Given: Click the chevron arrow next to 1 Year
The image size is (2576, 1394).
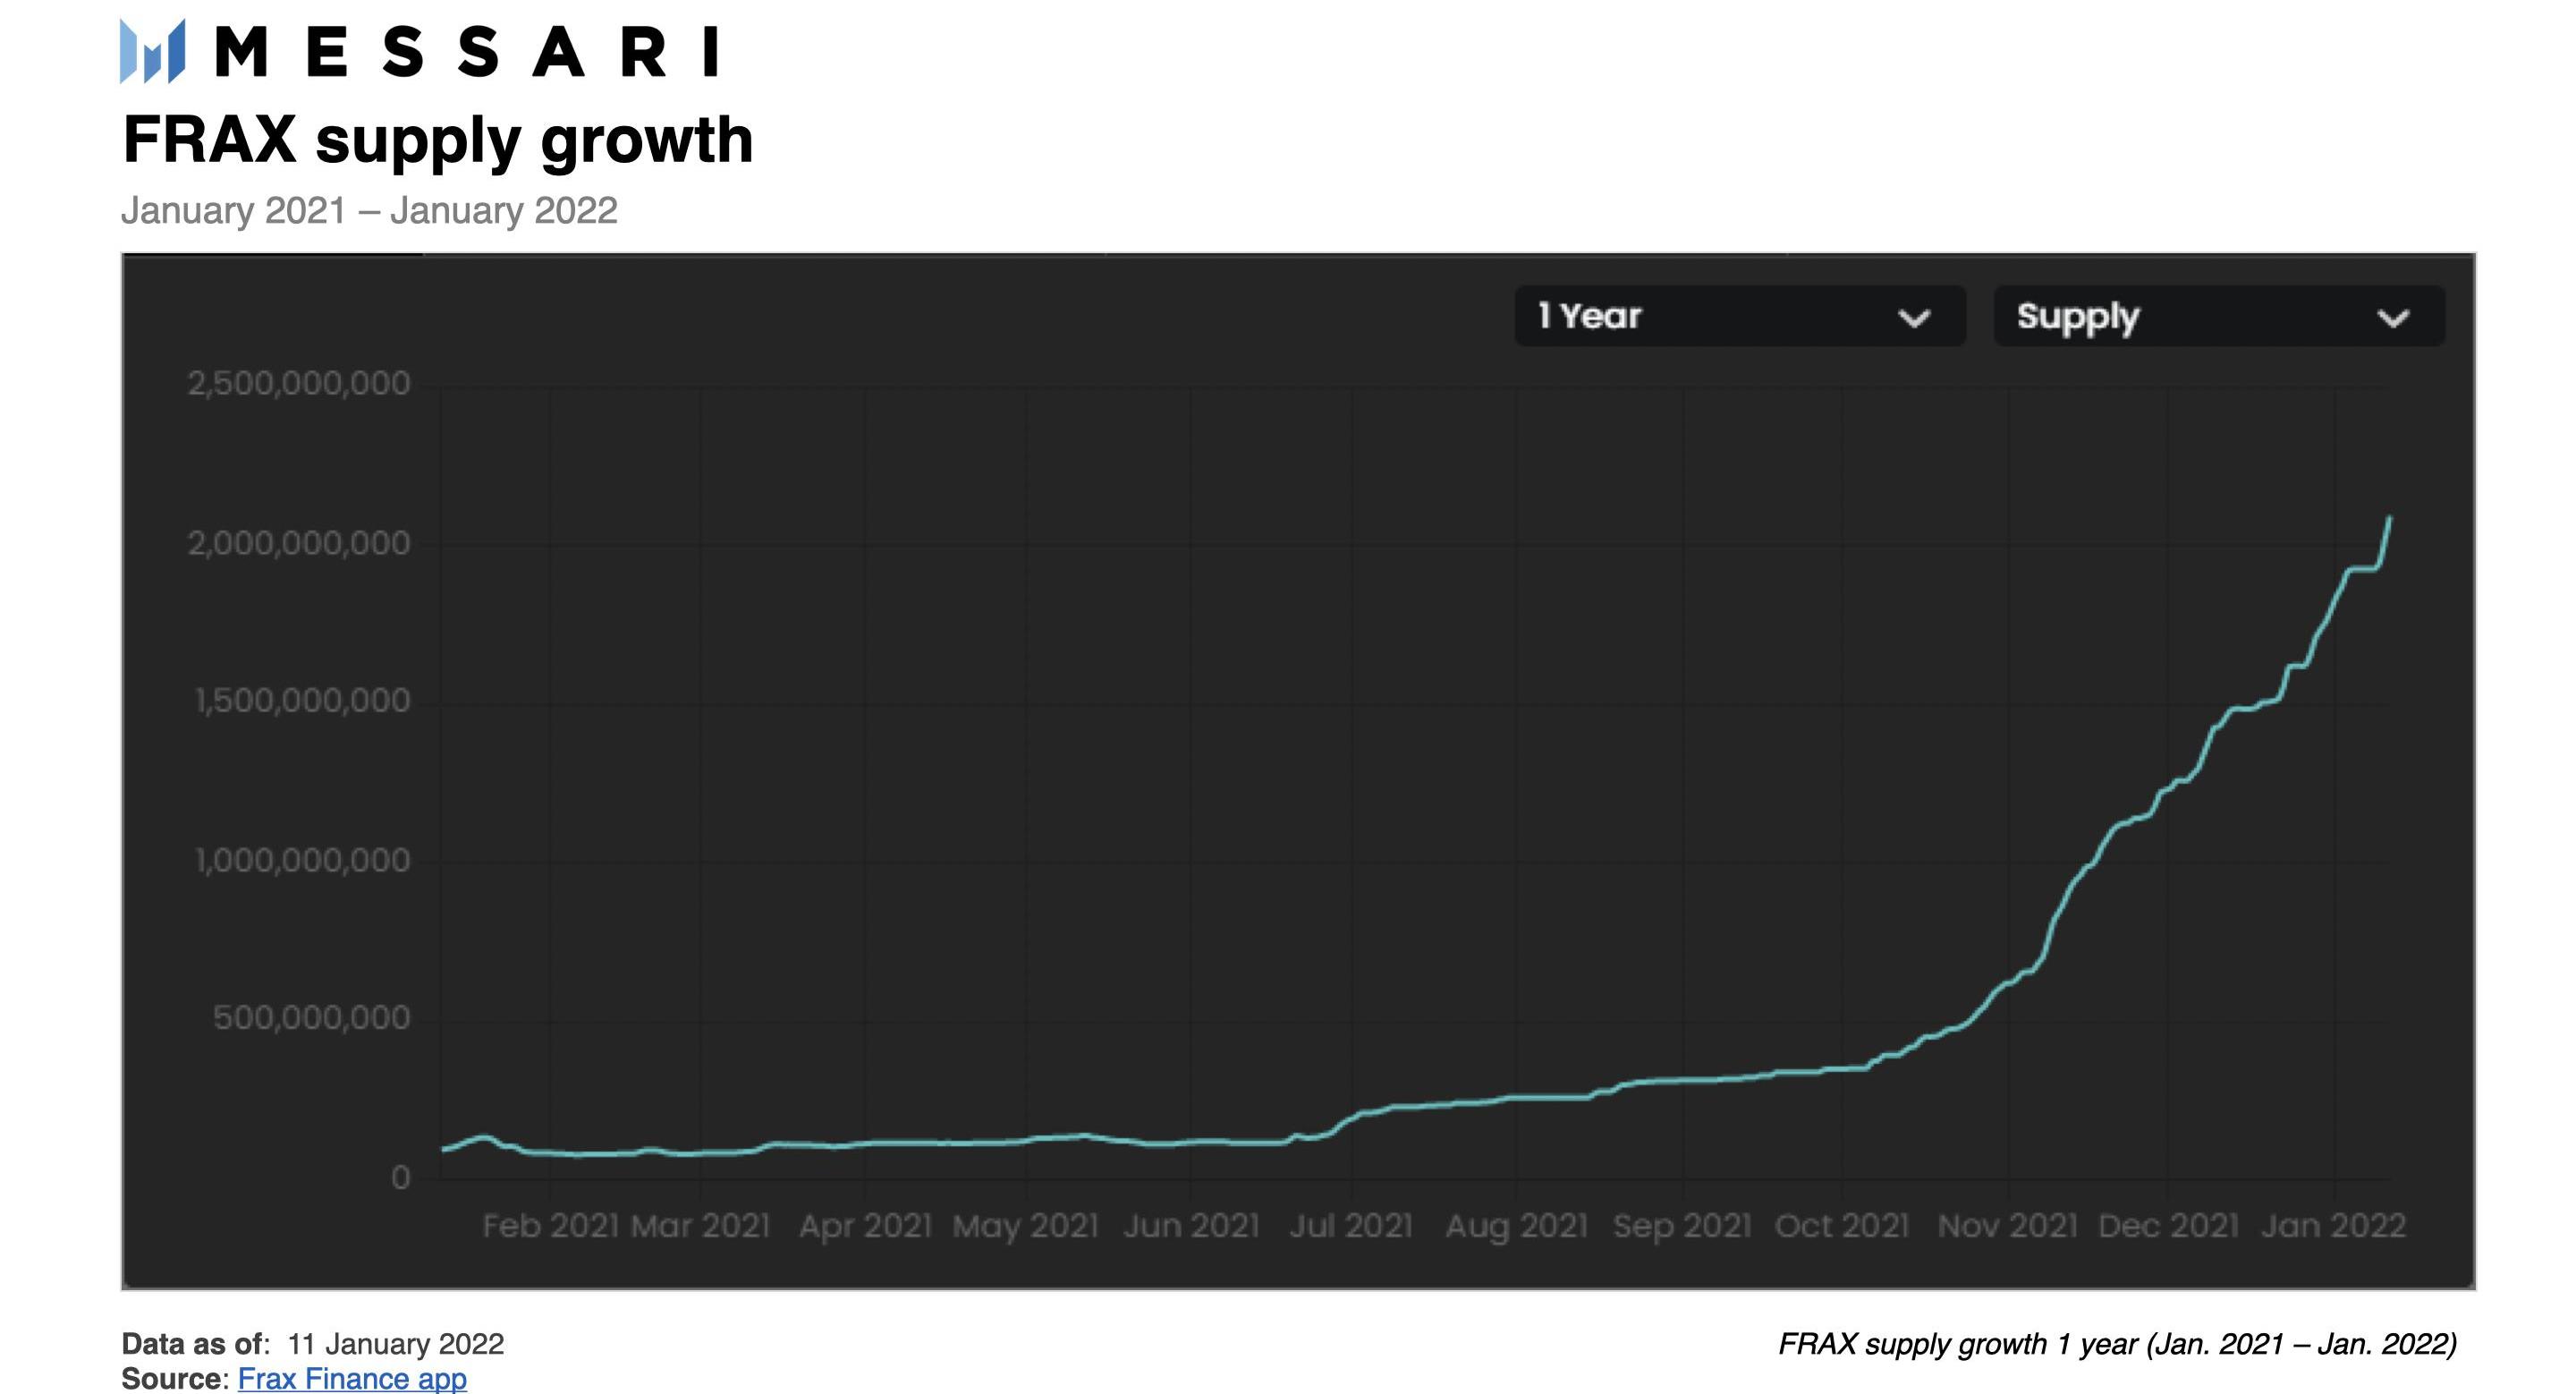Looking at the screenshot, I should (x=1914, y=319).
